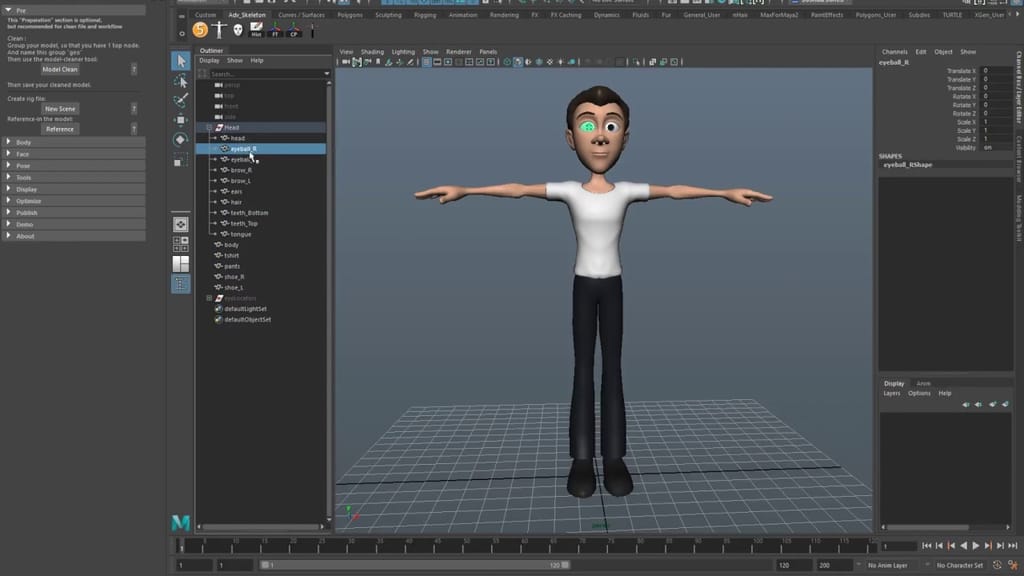Switch to the Anim layer tab

click(x=923, y=383)
